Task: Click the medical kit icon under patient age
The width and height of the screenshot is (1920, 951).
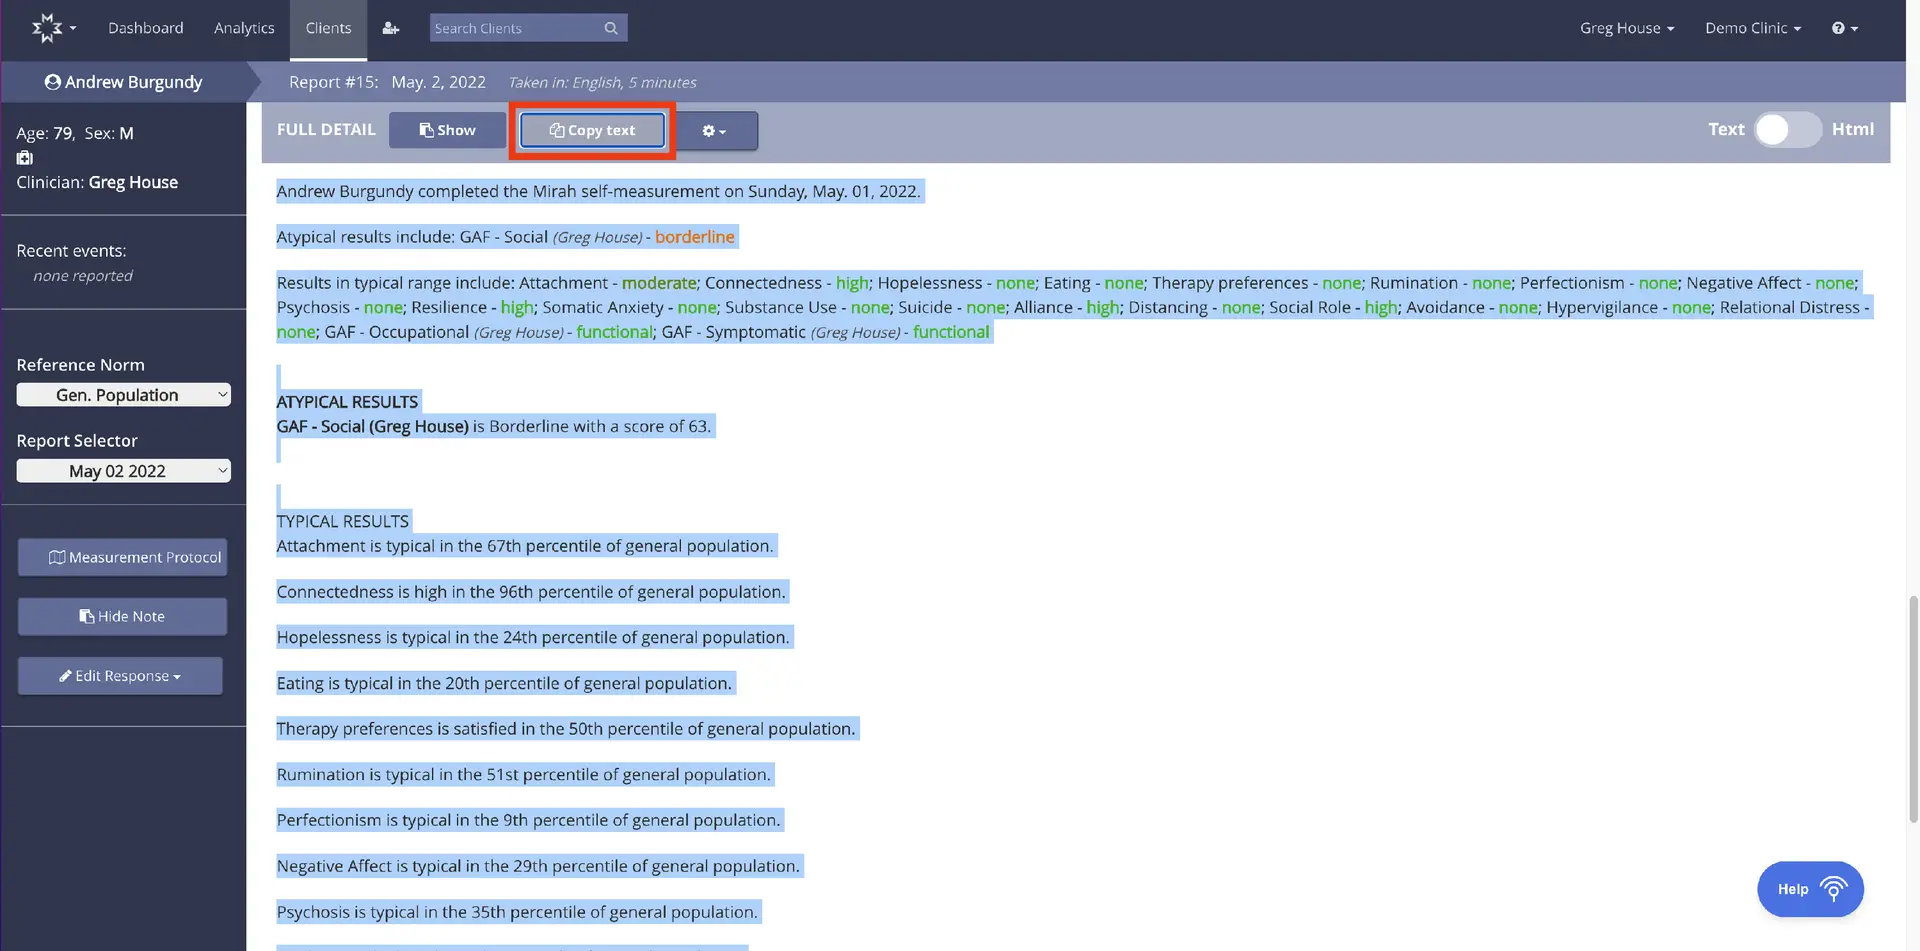Action: point(23,158)
